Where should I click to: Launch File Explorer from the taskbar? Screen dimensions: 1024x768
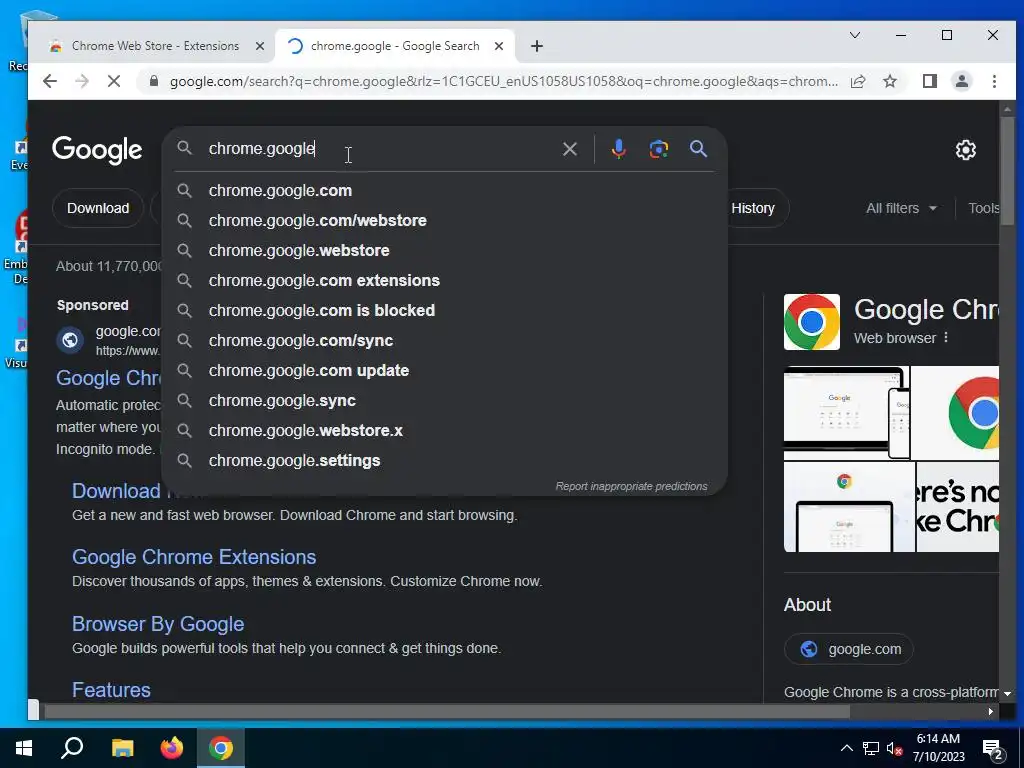tap(122, 748)
